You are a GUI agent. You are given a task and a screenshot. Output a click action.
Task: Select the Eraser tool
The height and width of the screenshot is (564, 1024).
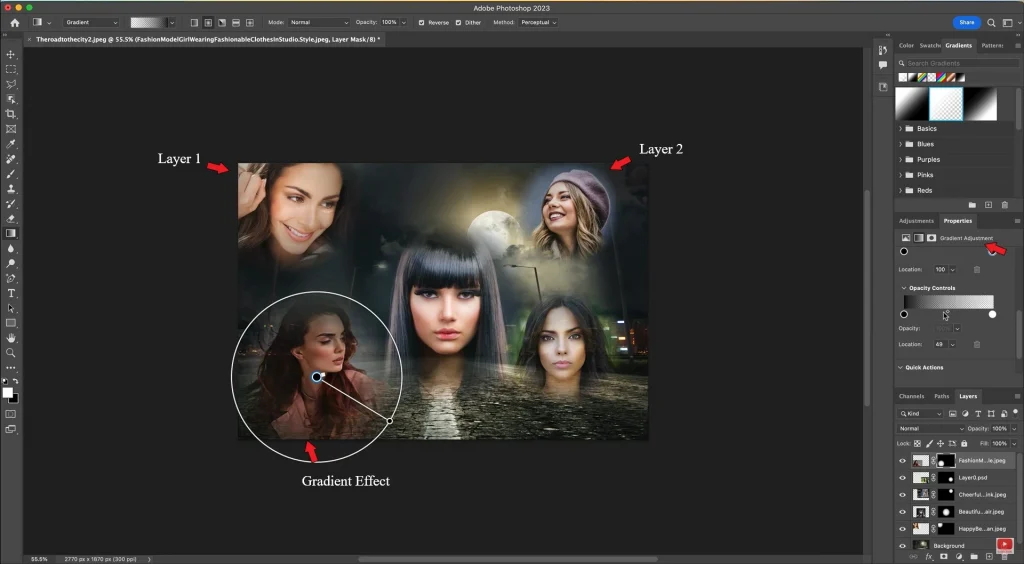point(10,219)
